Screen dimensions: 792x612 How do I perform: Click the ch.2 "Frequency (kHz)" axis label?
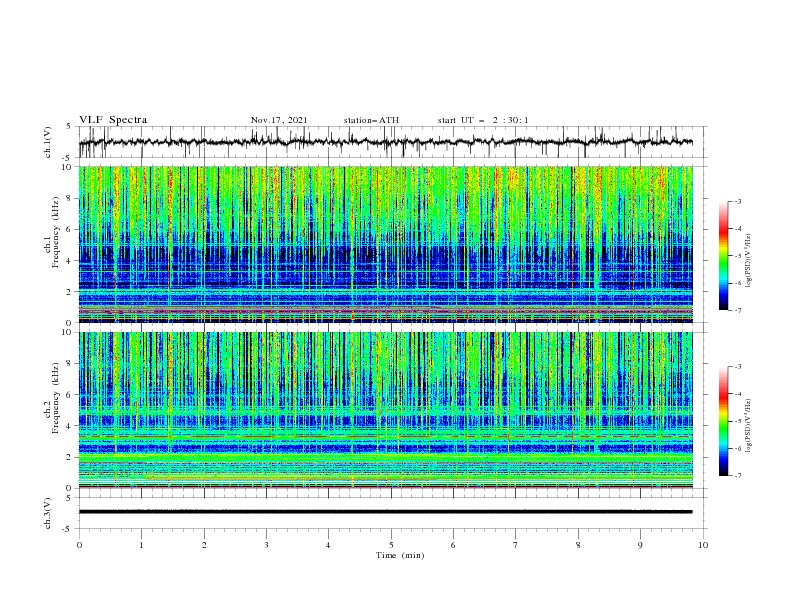click(x=55, y=397)
